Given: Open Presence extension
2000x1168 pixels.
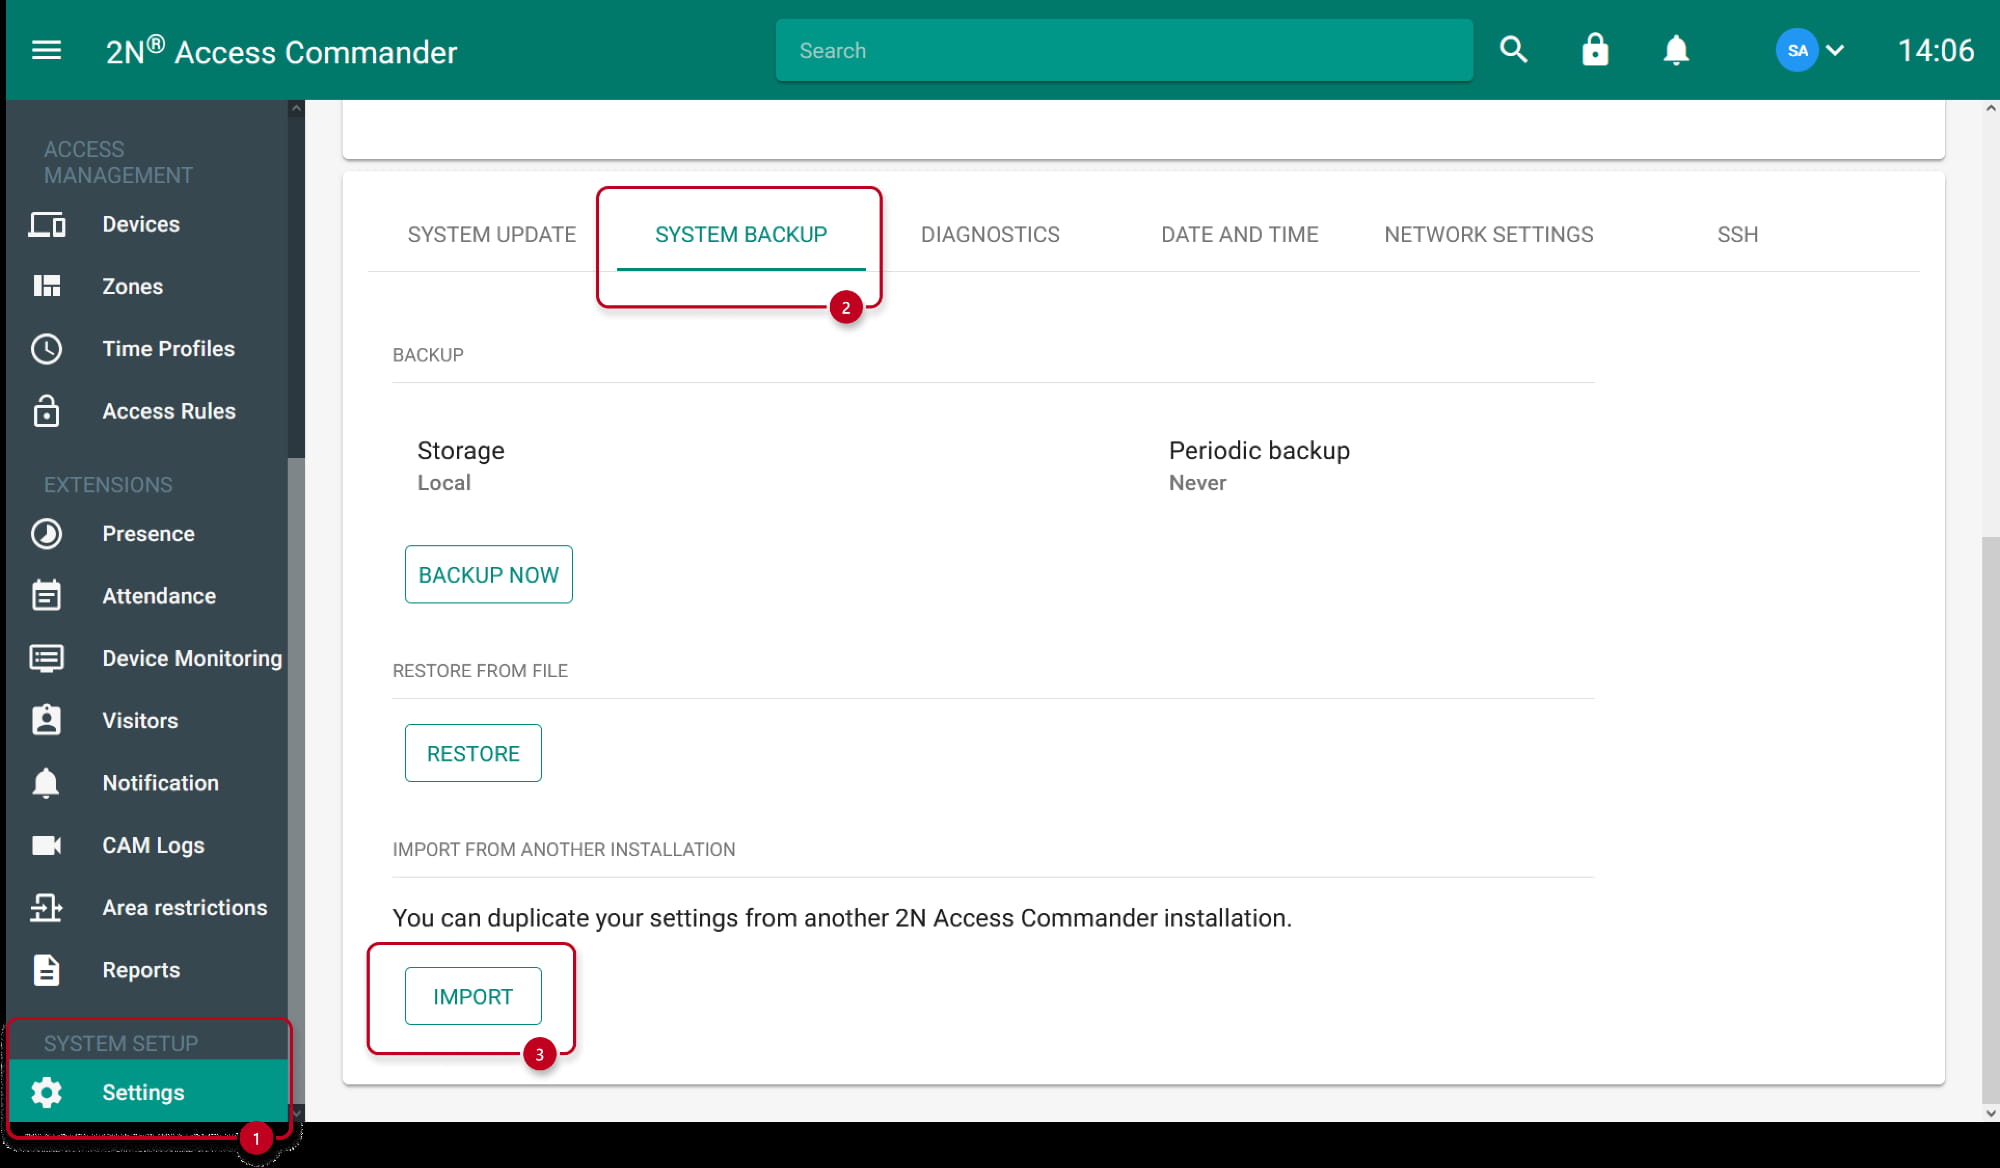Looking at the screenshot, I should point(147,533).
